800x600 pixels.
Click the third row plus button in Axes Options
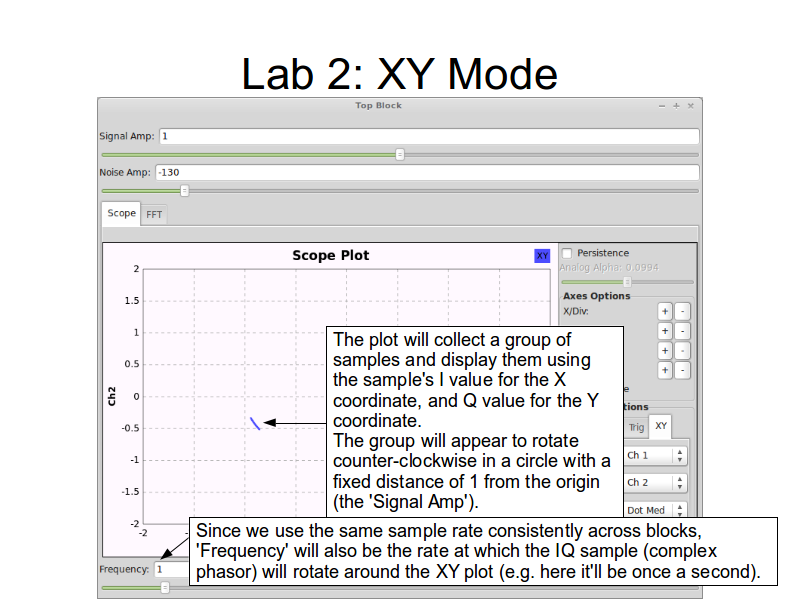point(664,351)
